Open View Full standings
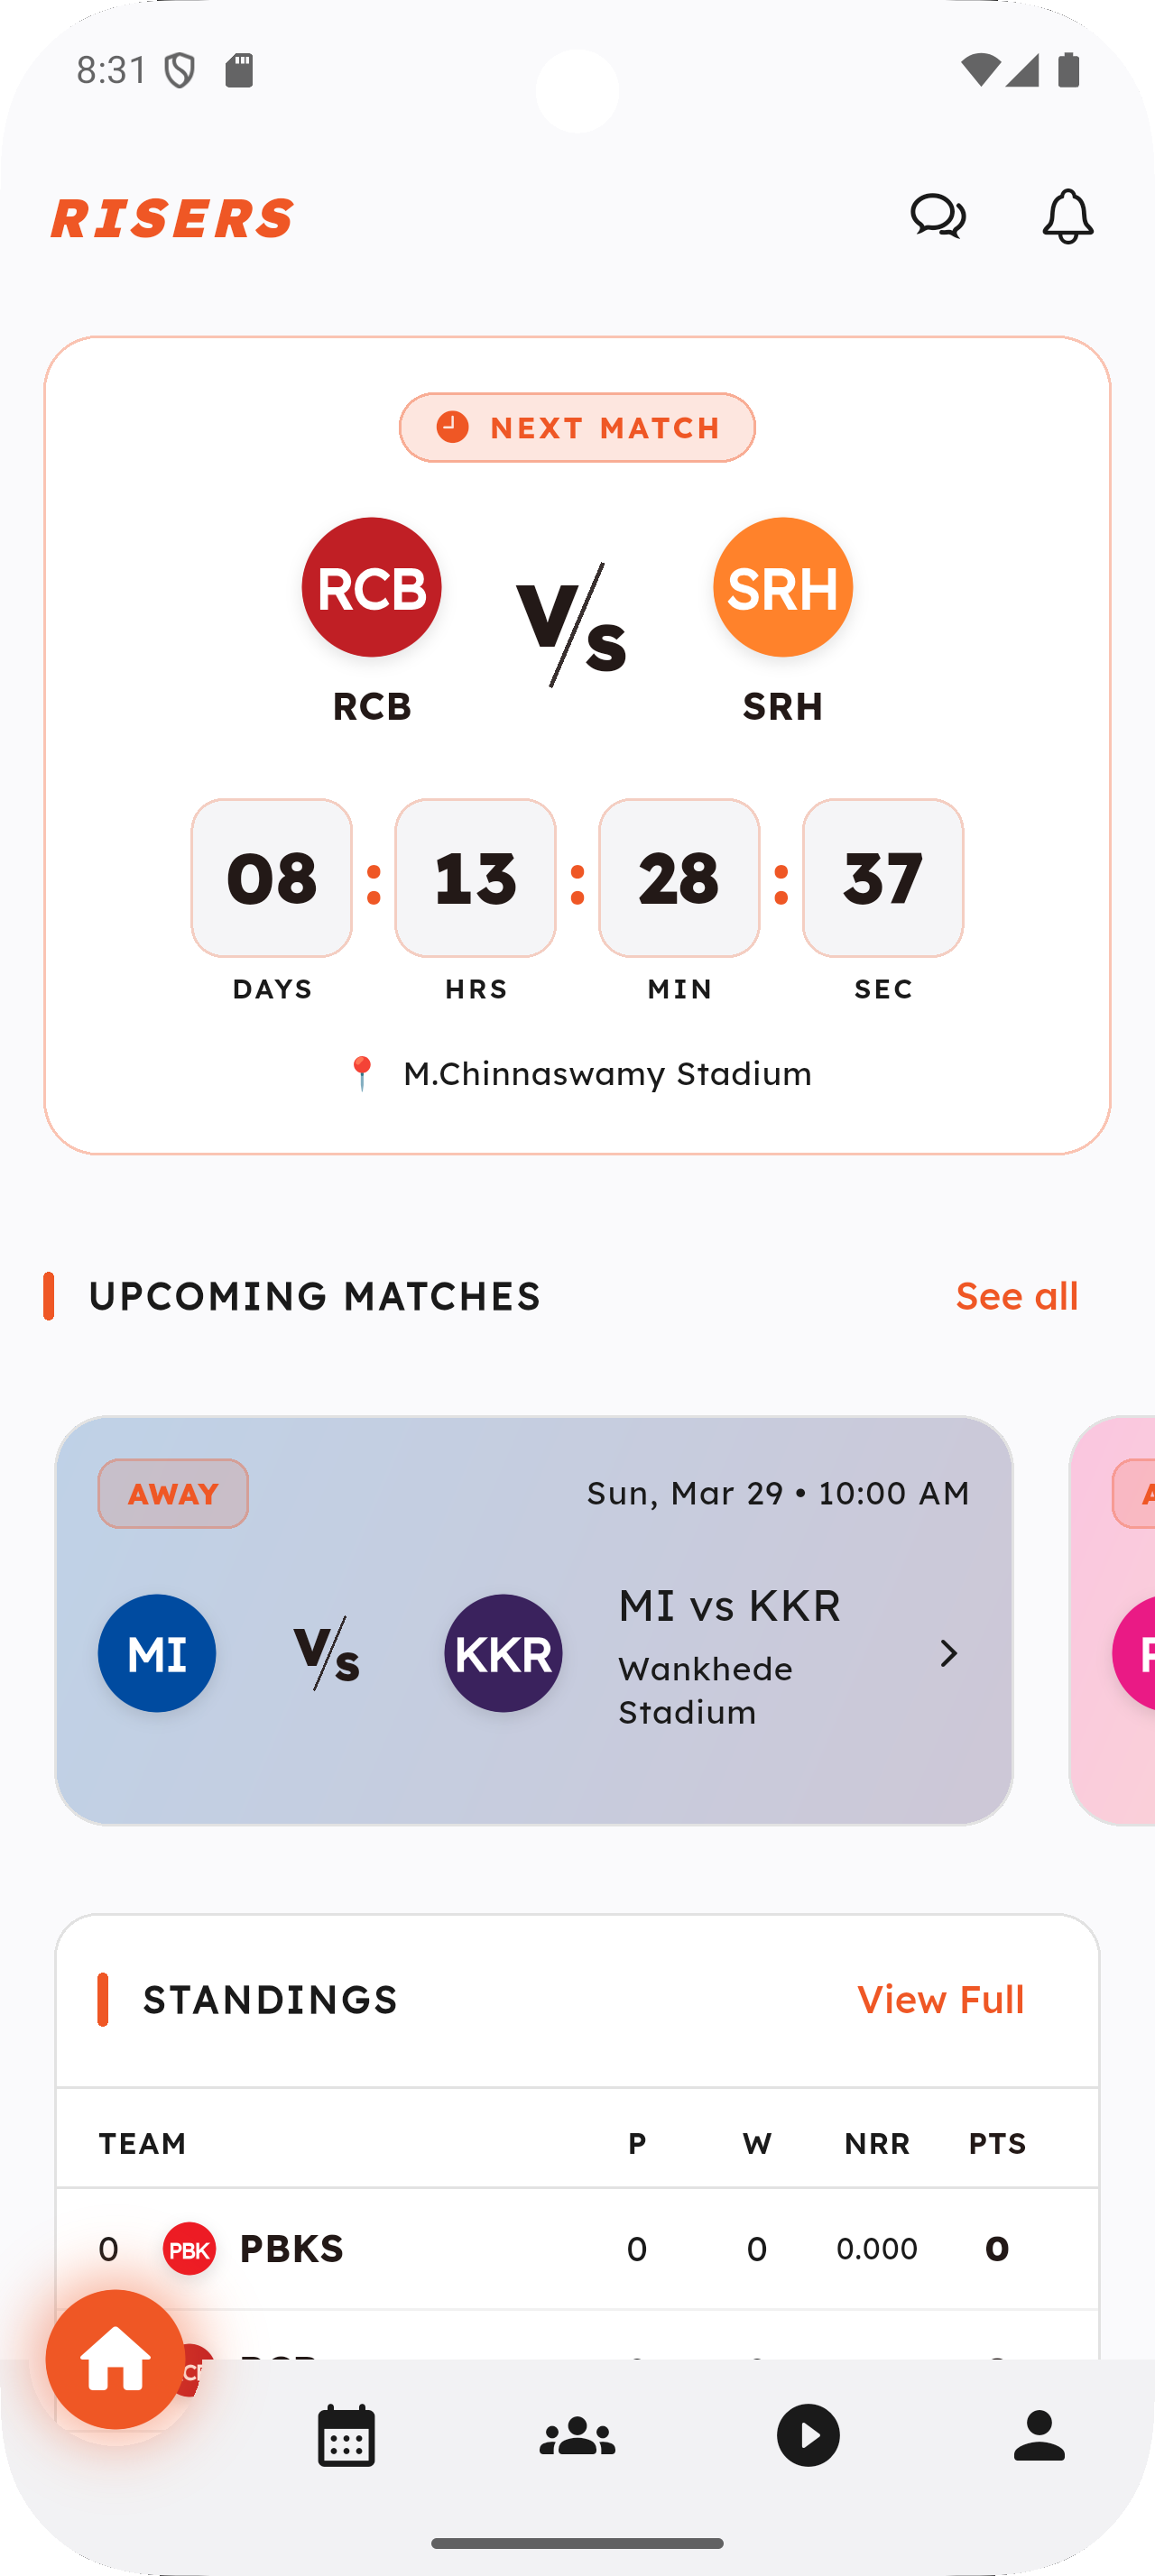Image resolution: width=1155 pixels, height=2576 pixels. 938,2000
